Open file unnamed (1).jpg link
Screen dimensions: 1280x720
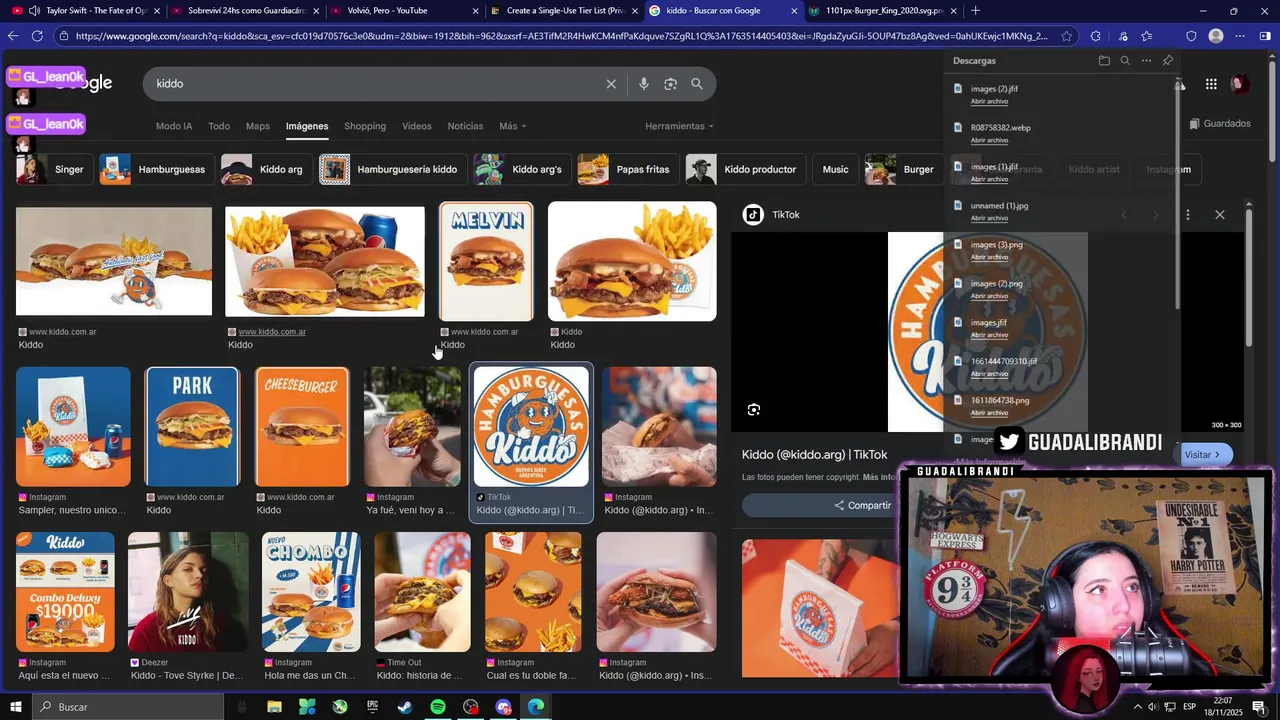[x=989, y=218]
